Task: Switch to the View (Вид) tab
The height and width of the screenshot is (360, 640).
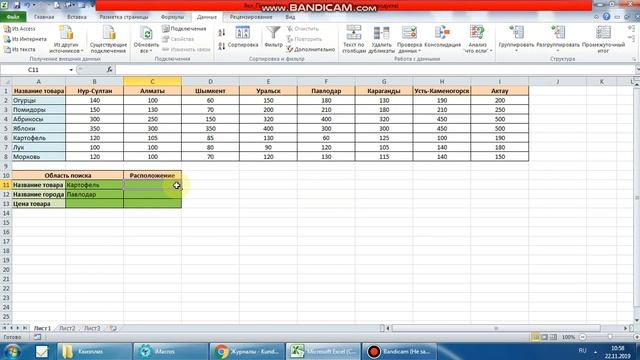Action: click(290, 17)
